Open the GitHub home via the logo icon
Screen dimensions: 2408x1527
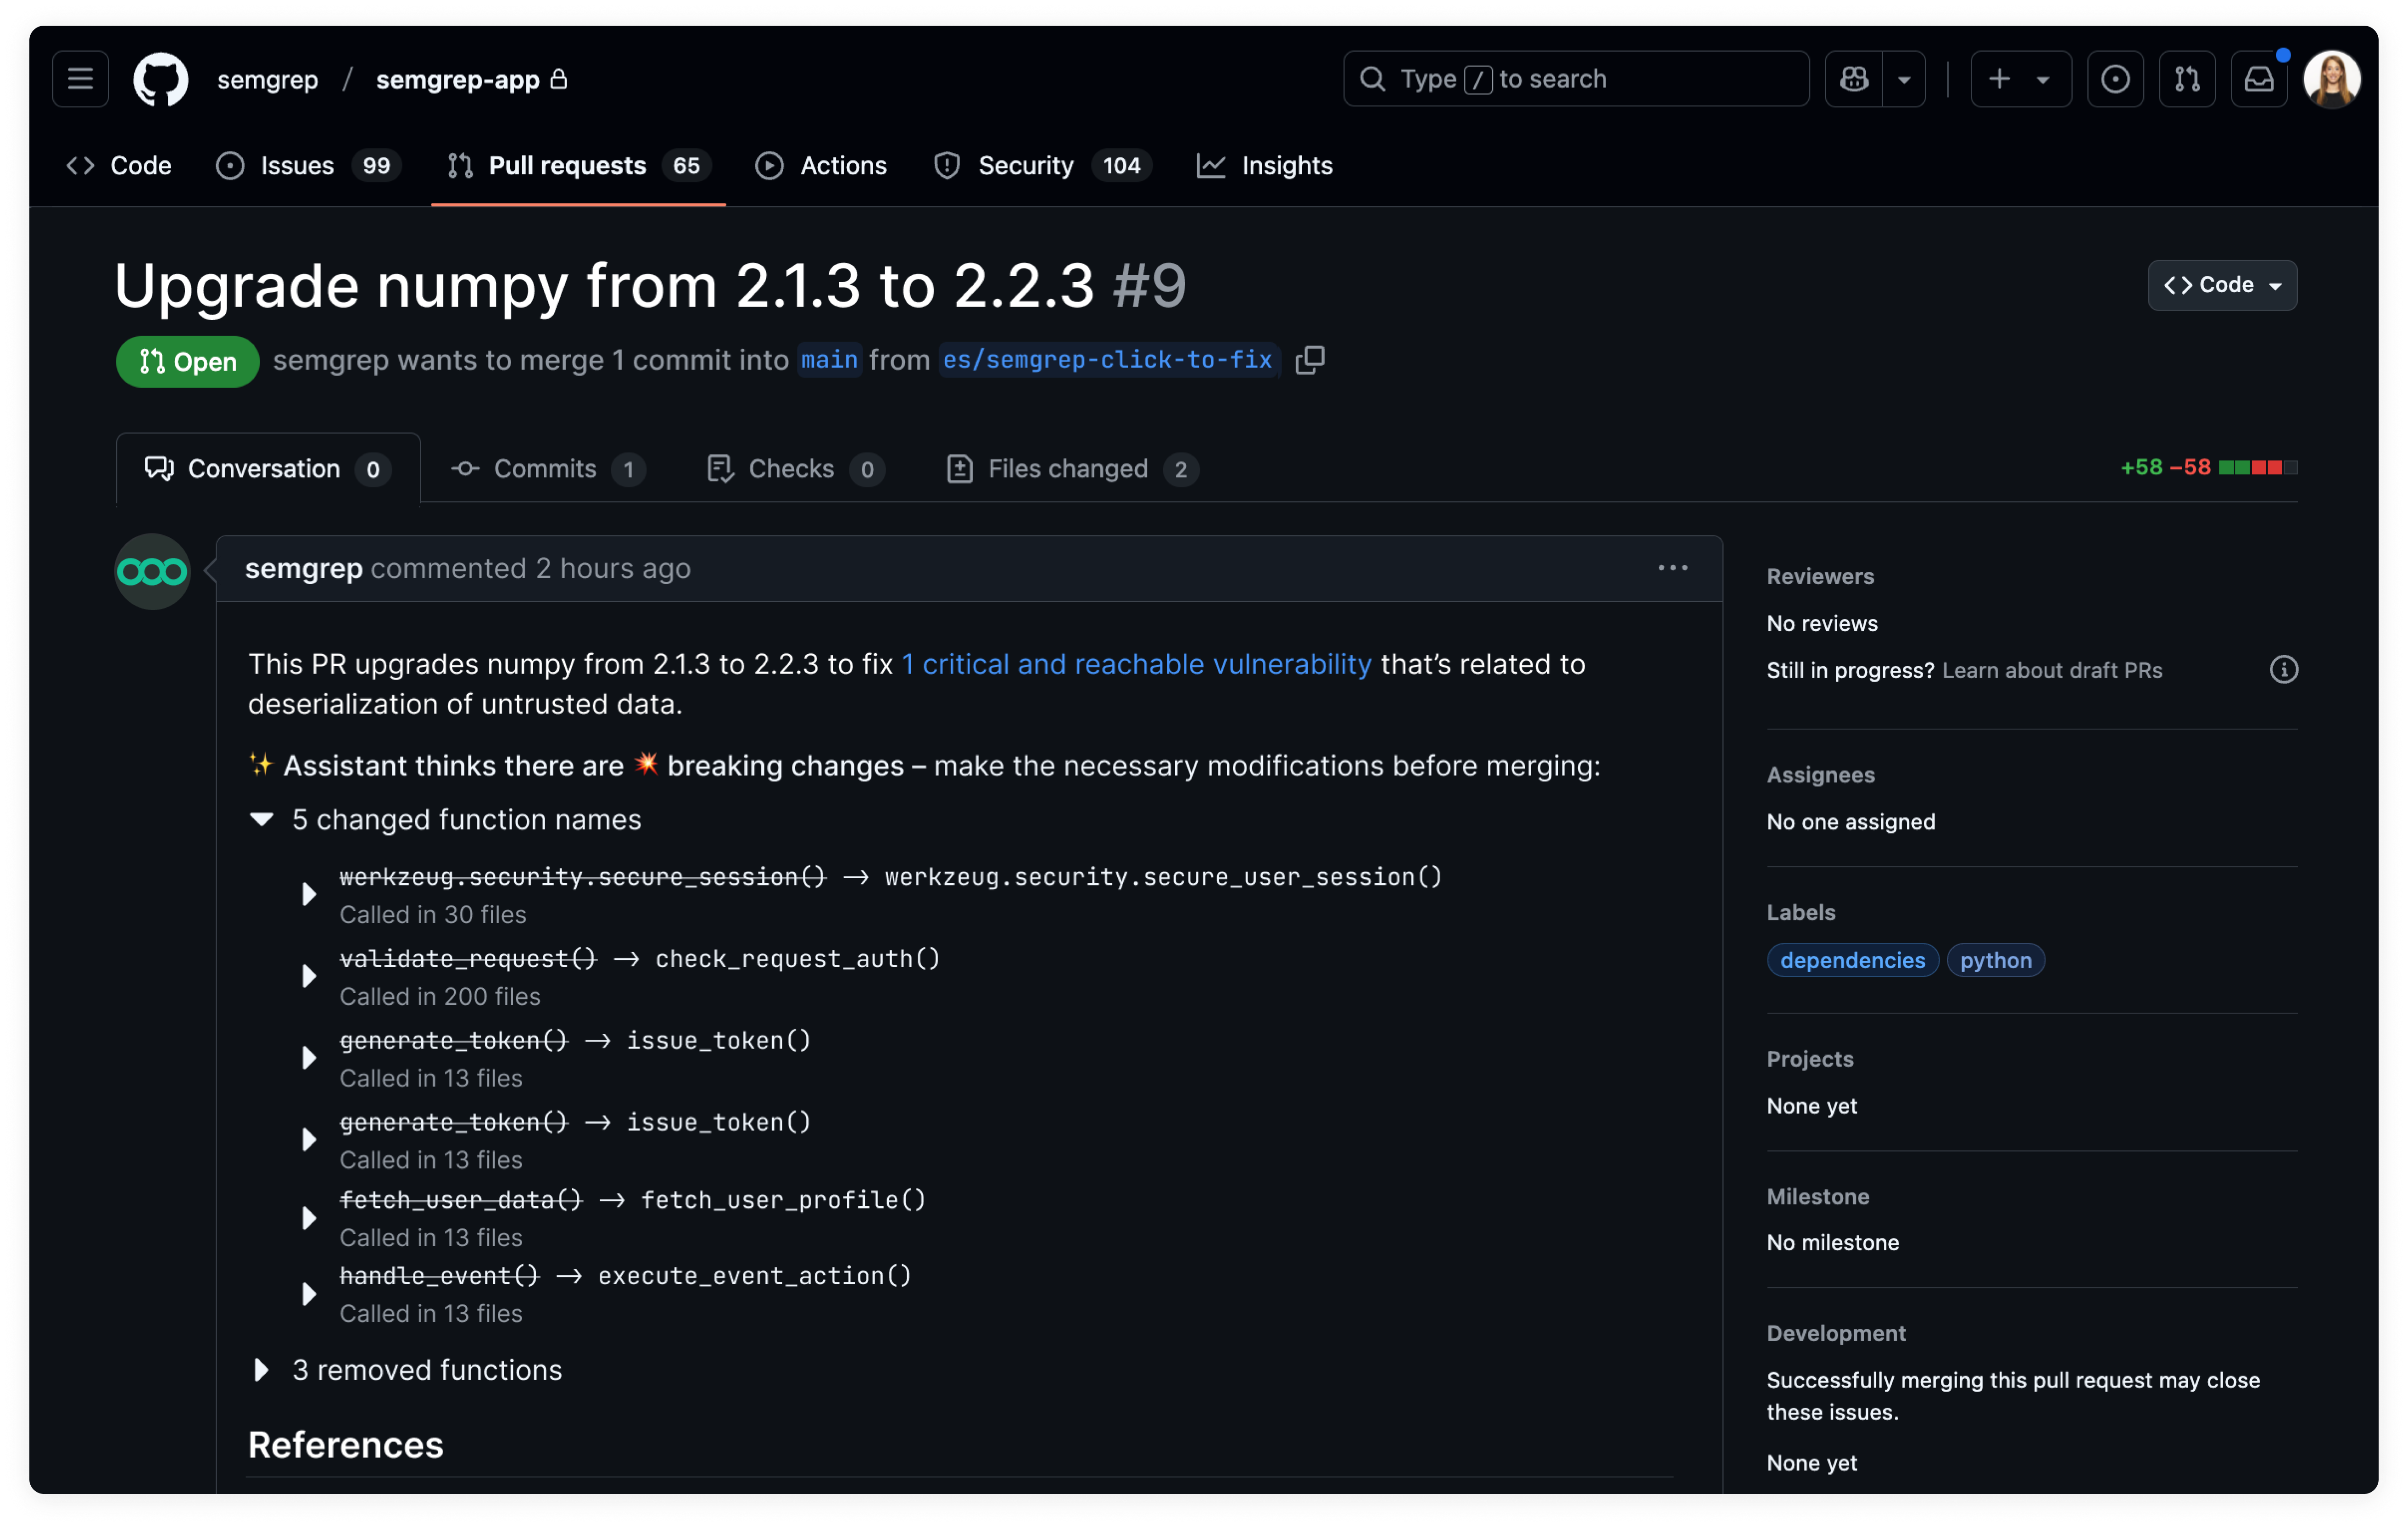tap(160, 79)
